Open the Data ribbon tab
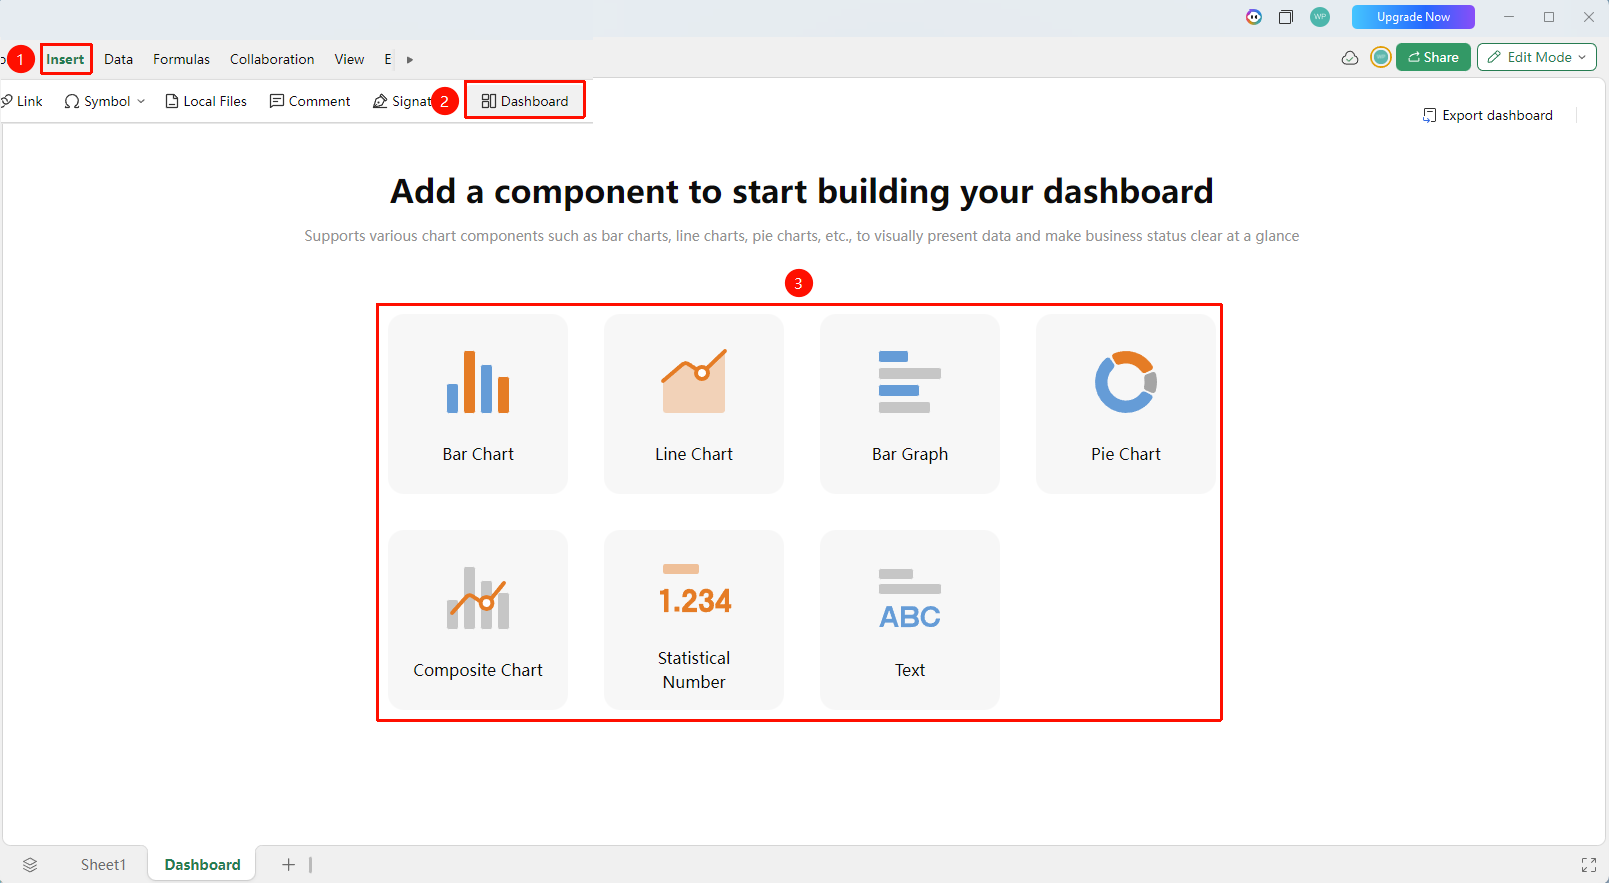Screen dimensions: 1609x883 [118, 59]
